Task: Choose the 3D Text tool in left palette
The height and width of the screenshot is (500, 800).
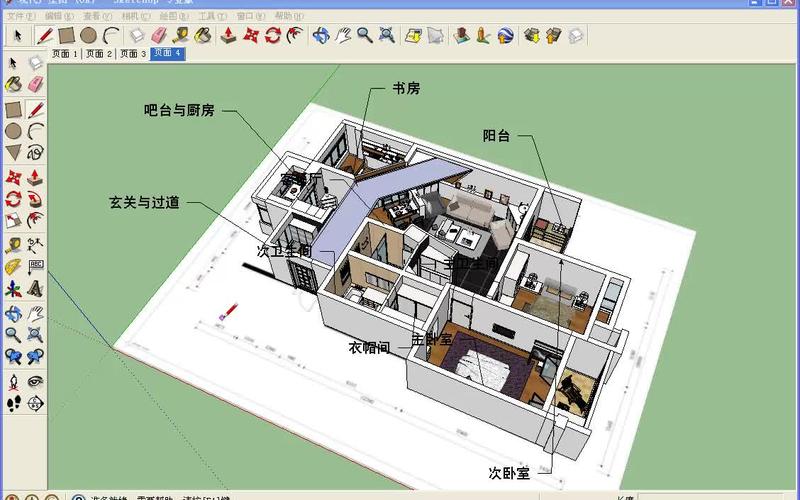Action: click(x=35, y=289)
